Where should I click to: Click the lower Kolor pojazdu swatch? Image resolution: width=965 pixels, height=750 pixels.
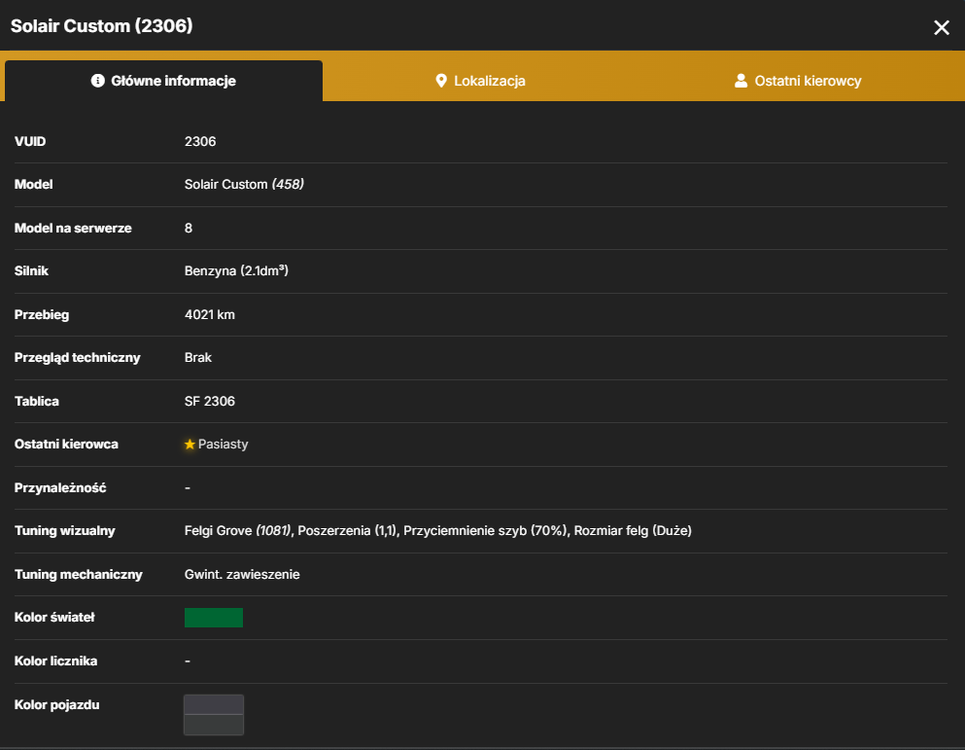214,725
